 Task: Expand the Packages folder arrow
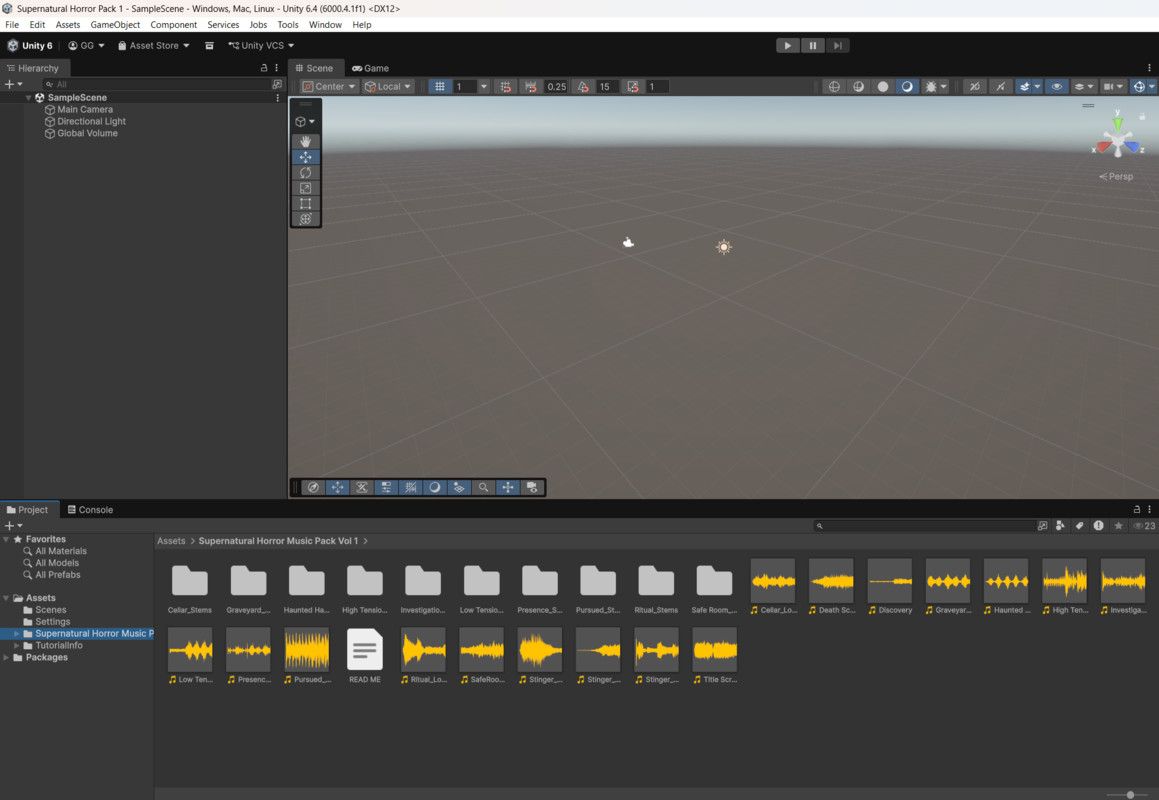[x=6, y=657]
